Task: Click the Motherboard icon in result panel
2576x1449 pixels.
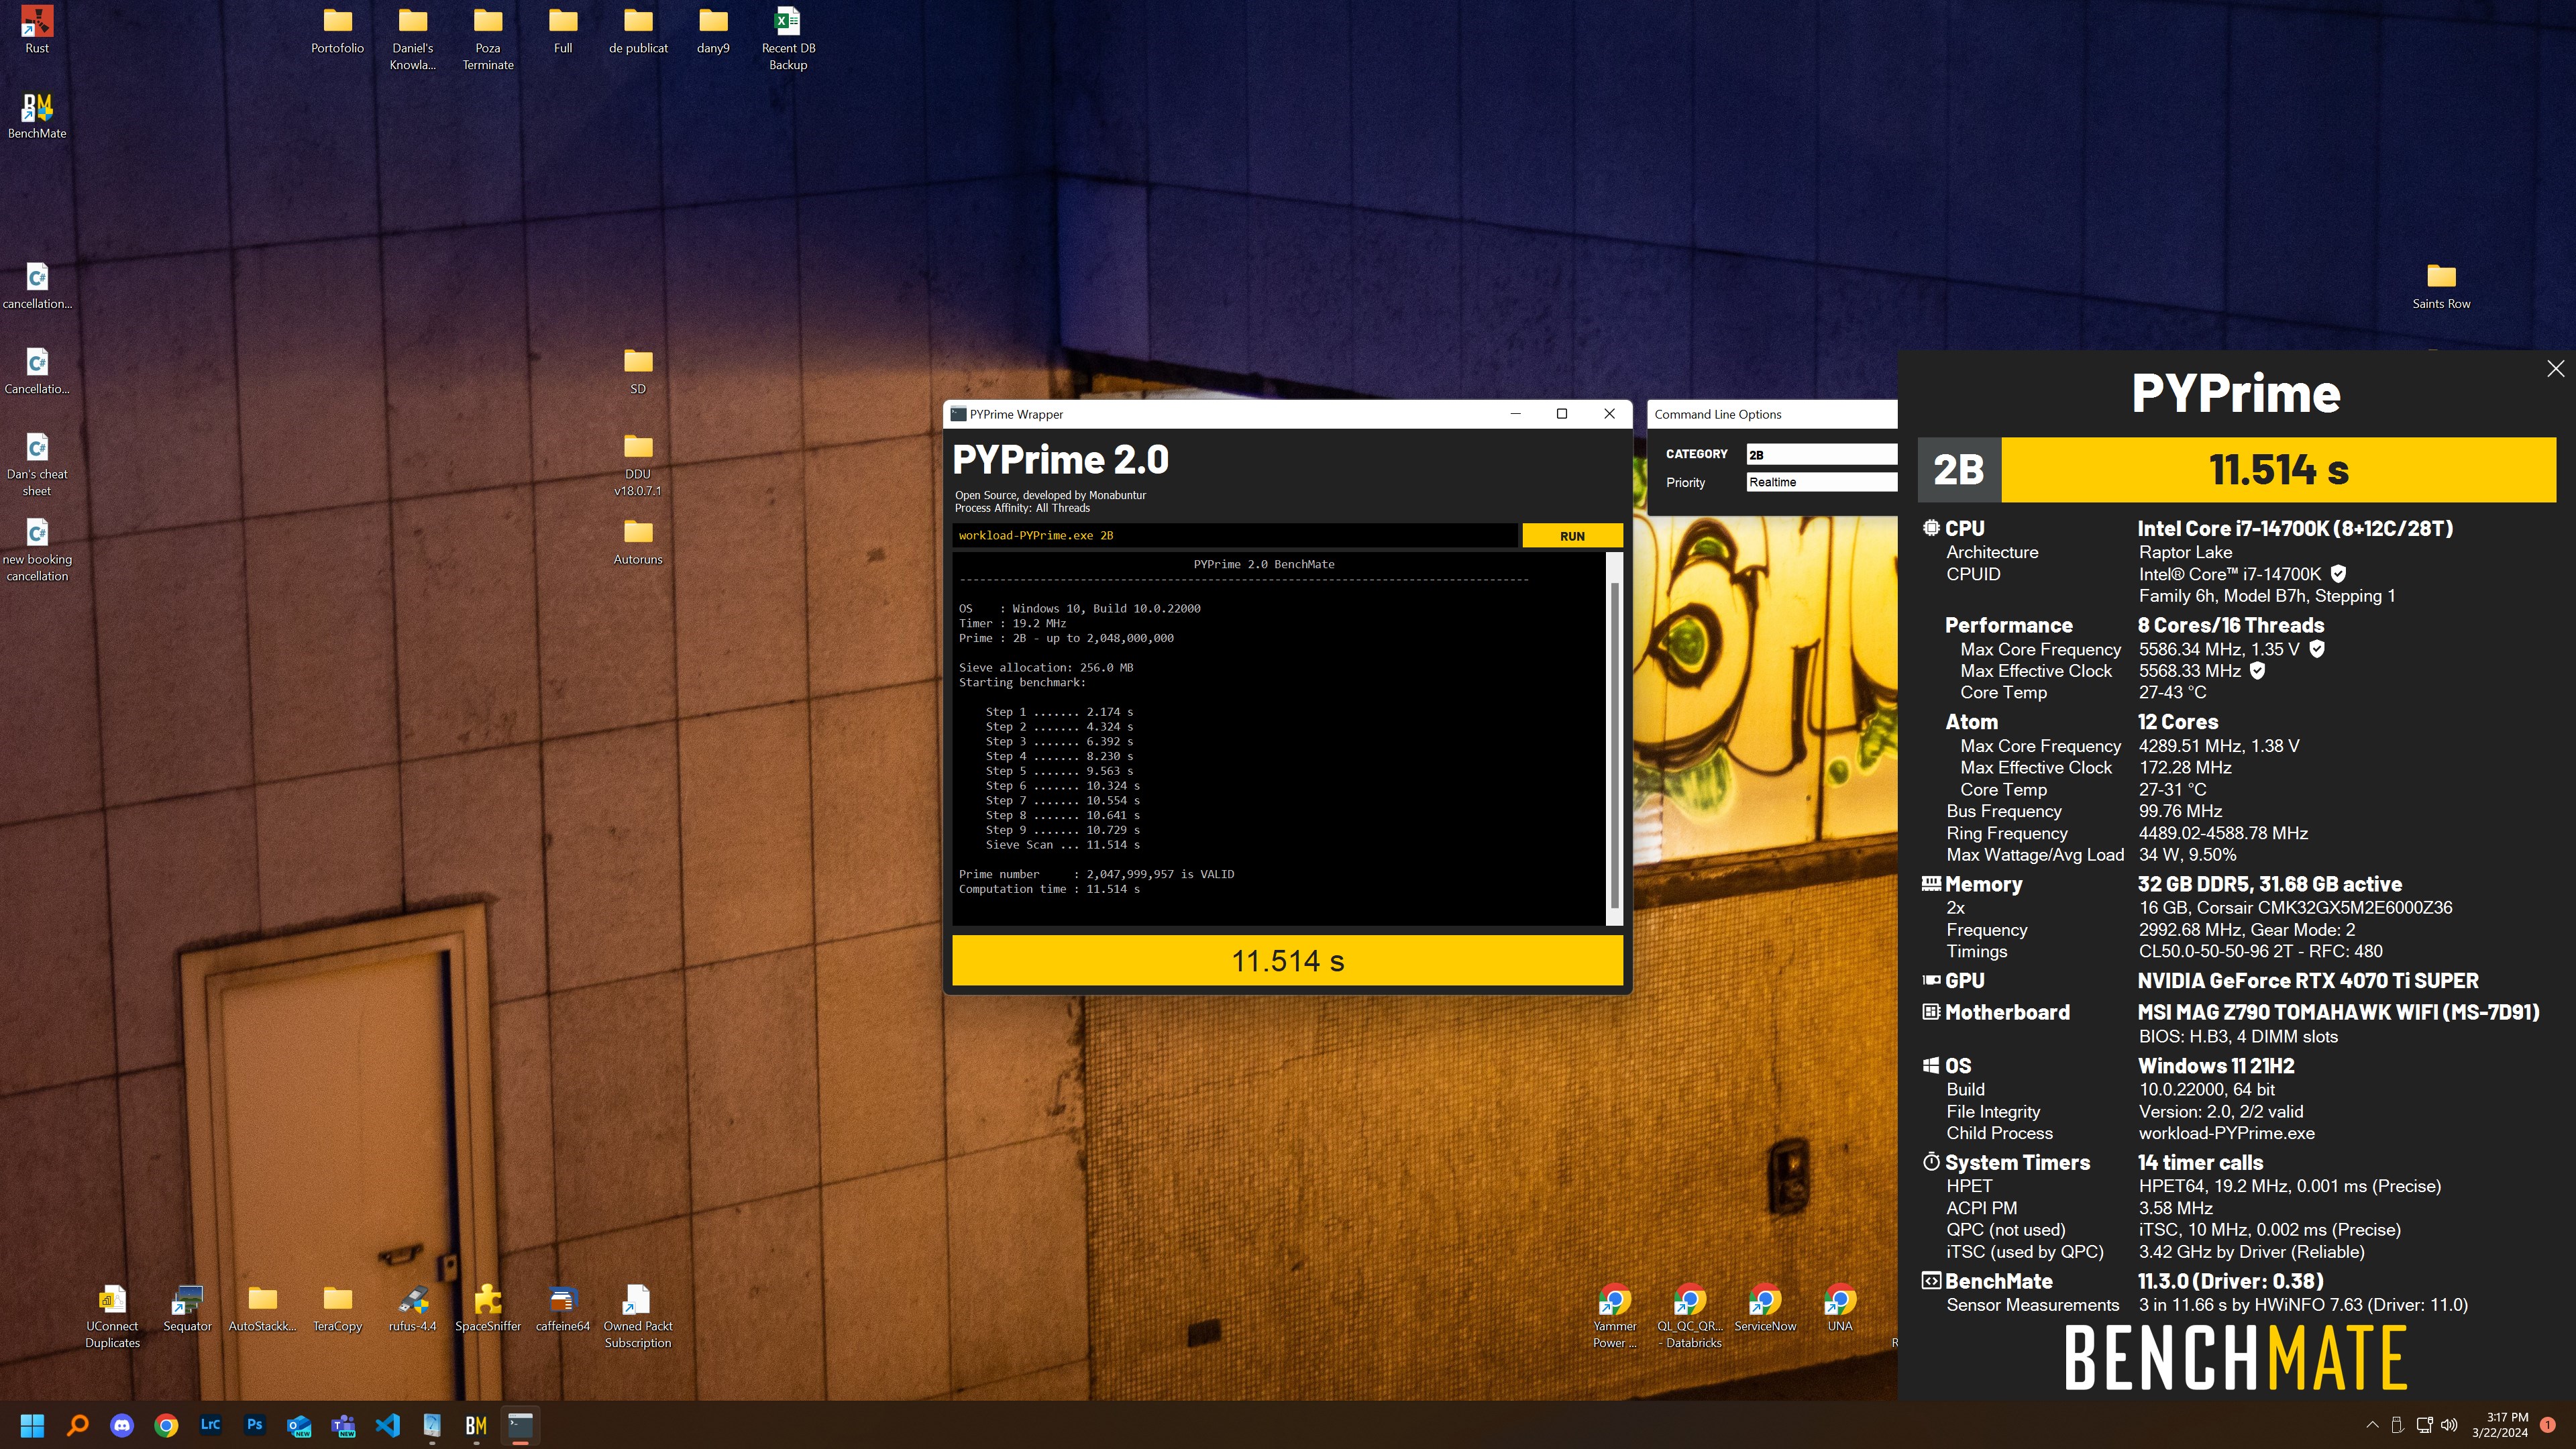Action: pyautogui.click(x=1931, y=1011)
